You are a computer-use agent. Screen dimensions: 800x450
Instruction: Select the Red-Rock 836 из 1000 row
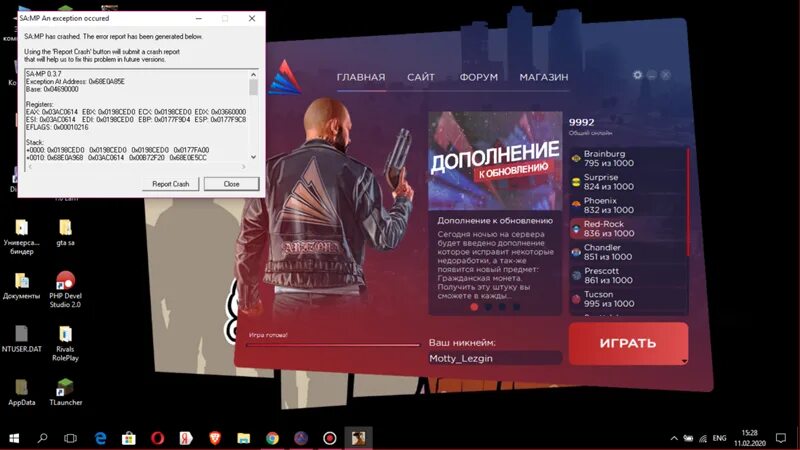click(628, 229)
